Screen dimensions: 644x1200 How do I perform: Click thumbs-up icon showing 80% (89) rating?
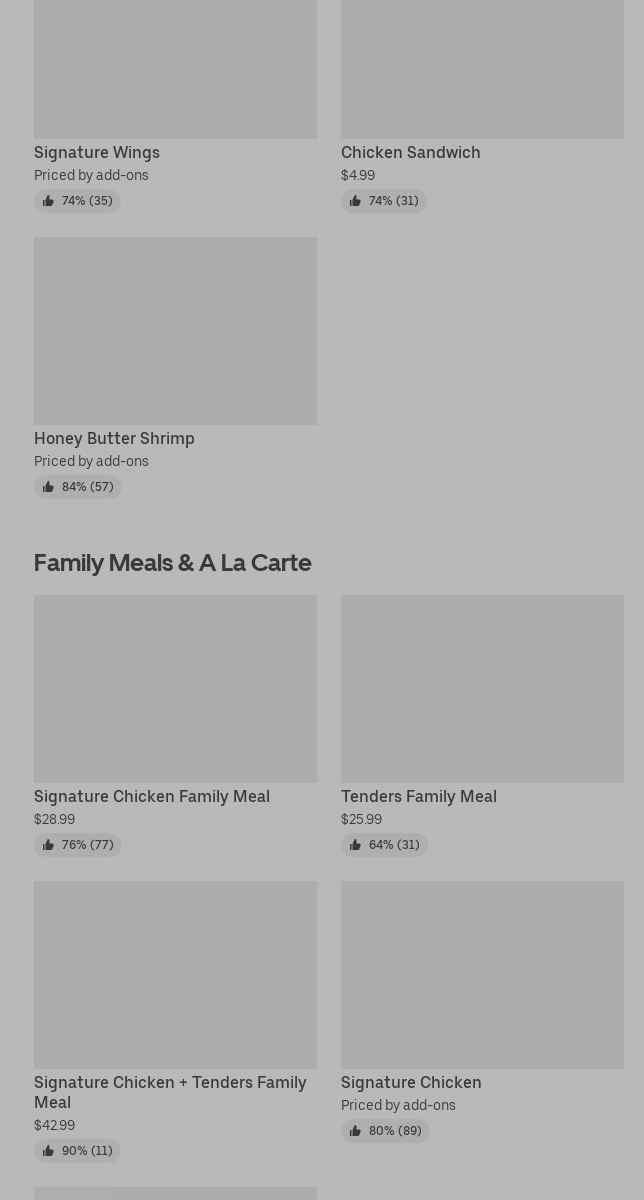pyautogui.click(x=355, y=1131)
